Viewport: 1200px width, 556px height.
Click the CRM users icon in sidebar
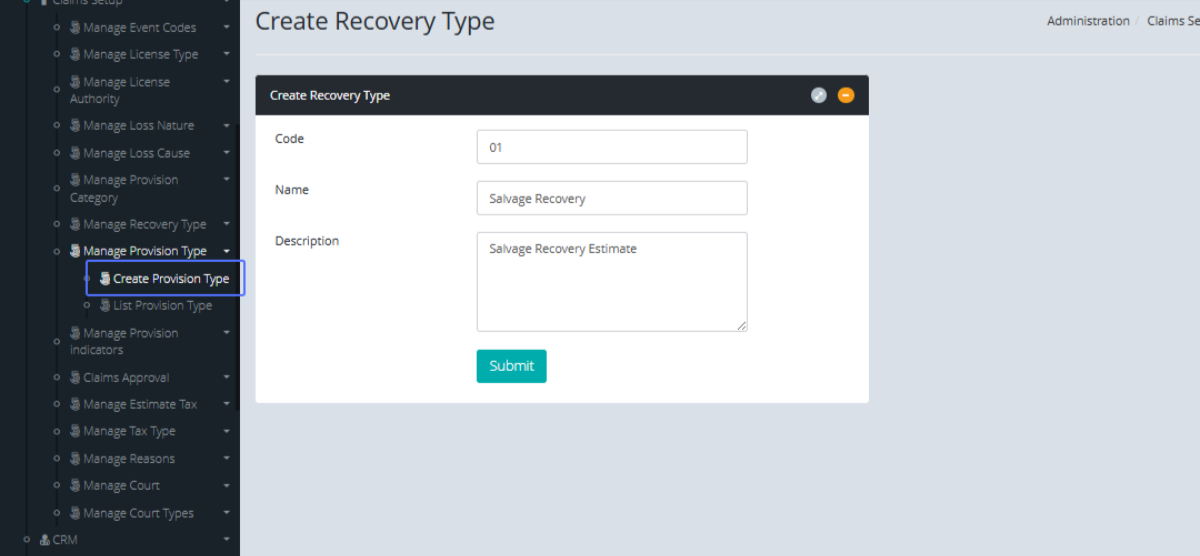(x=44, y=540)
